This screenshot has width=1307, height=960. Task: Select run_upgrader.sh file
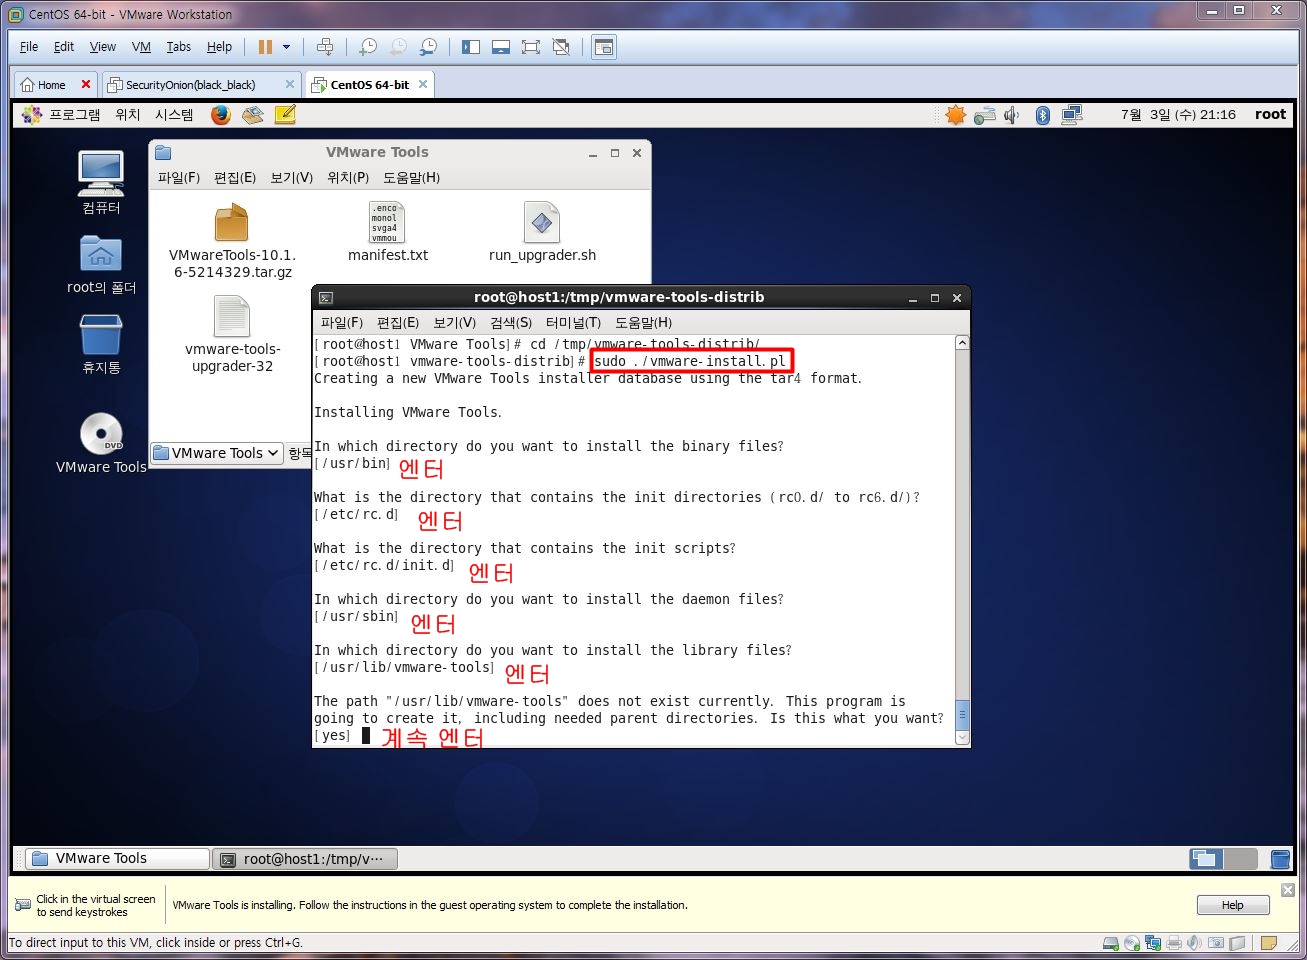pos(542,232)
